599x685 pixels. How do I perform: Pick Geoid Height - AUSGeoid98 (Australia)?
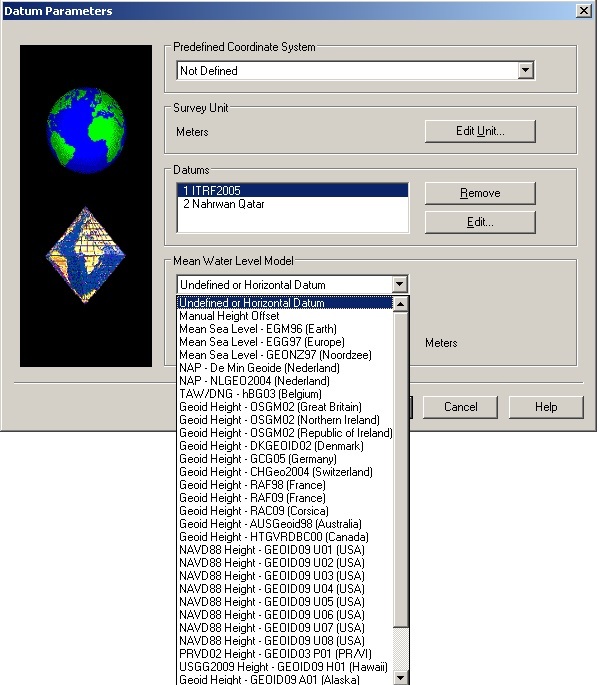pyautogui.click(x=285, y=524)
